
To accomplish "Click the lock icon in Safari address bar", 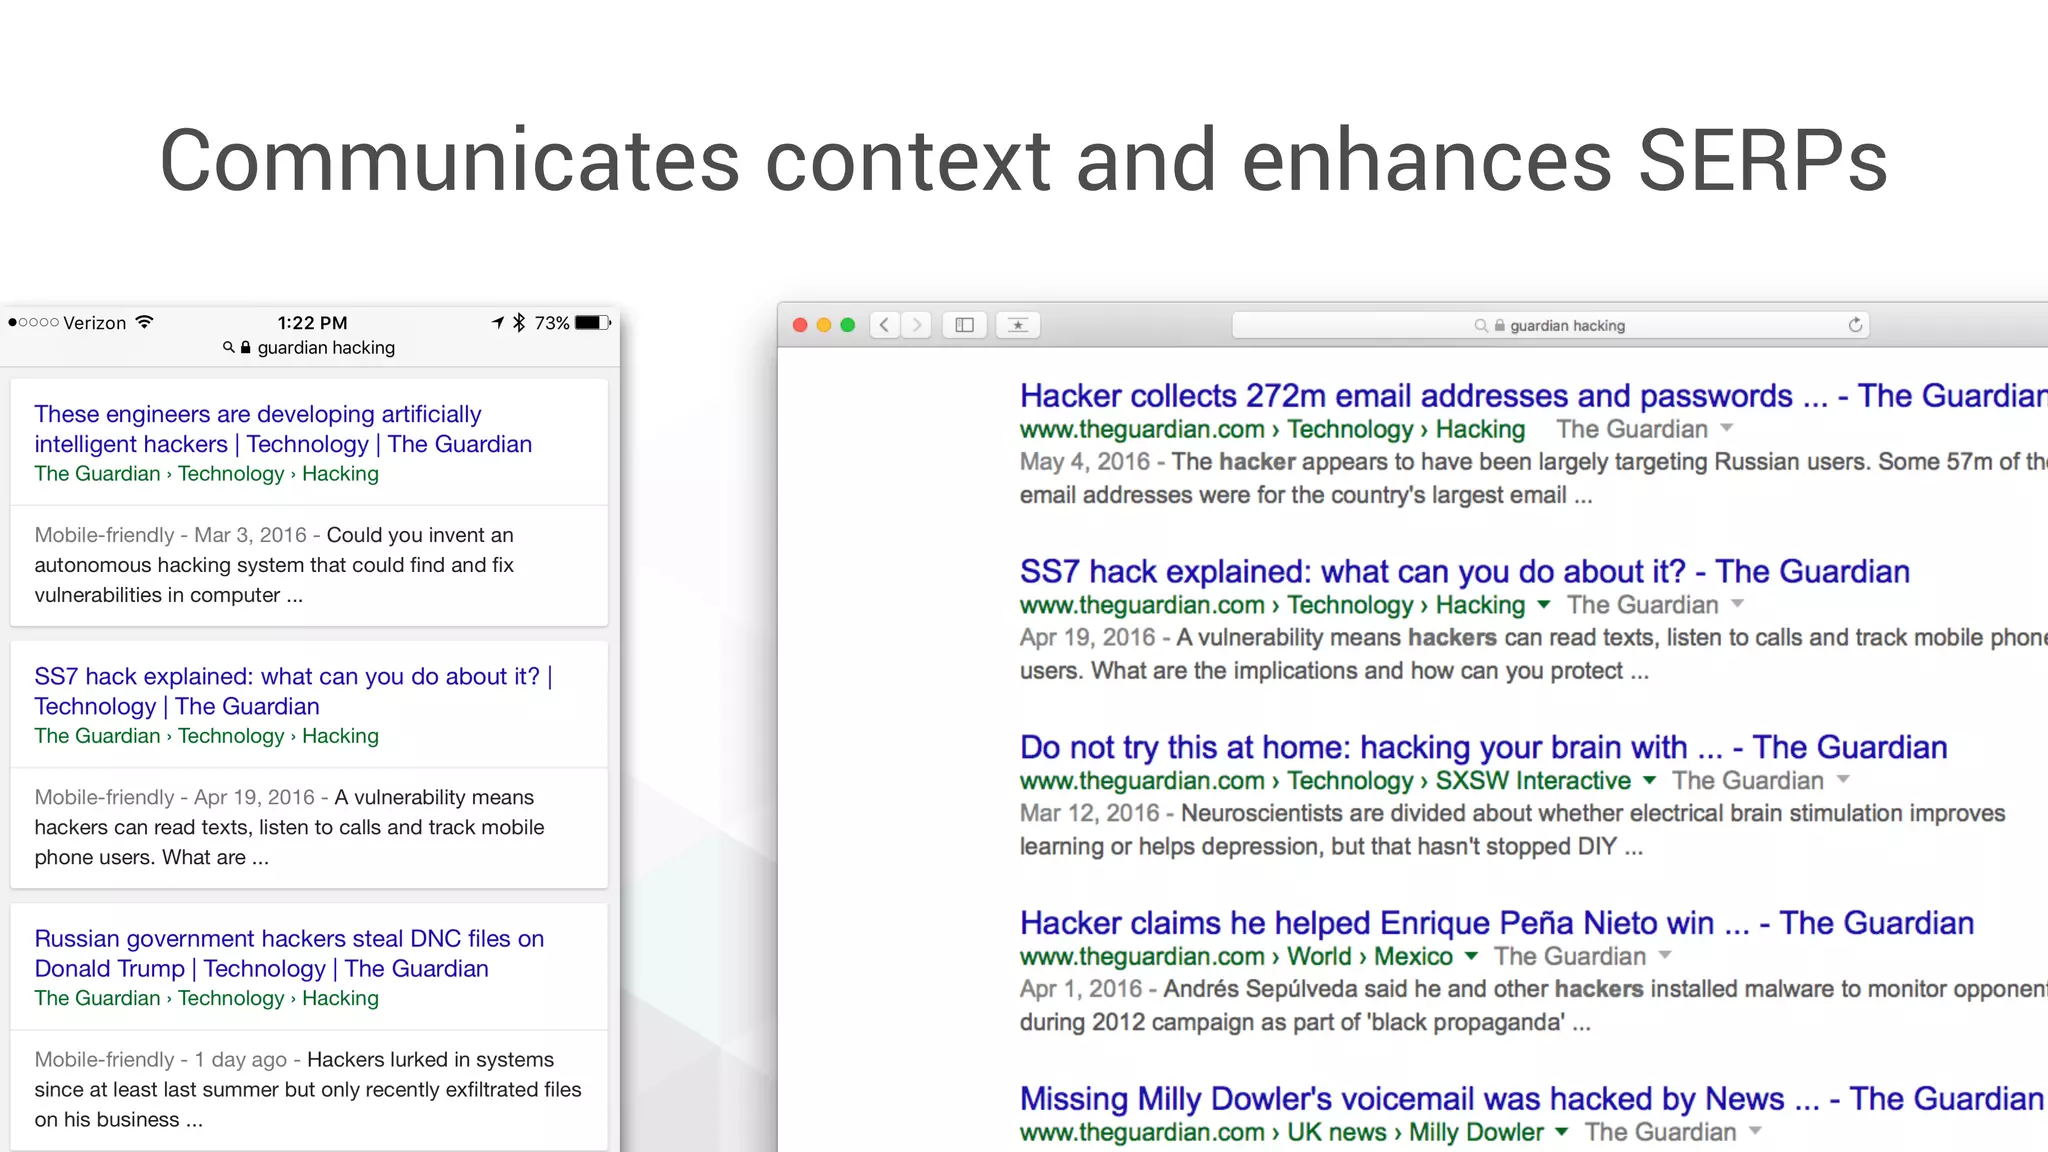I will click(1499, 326).
